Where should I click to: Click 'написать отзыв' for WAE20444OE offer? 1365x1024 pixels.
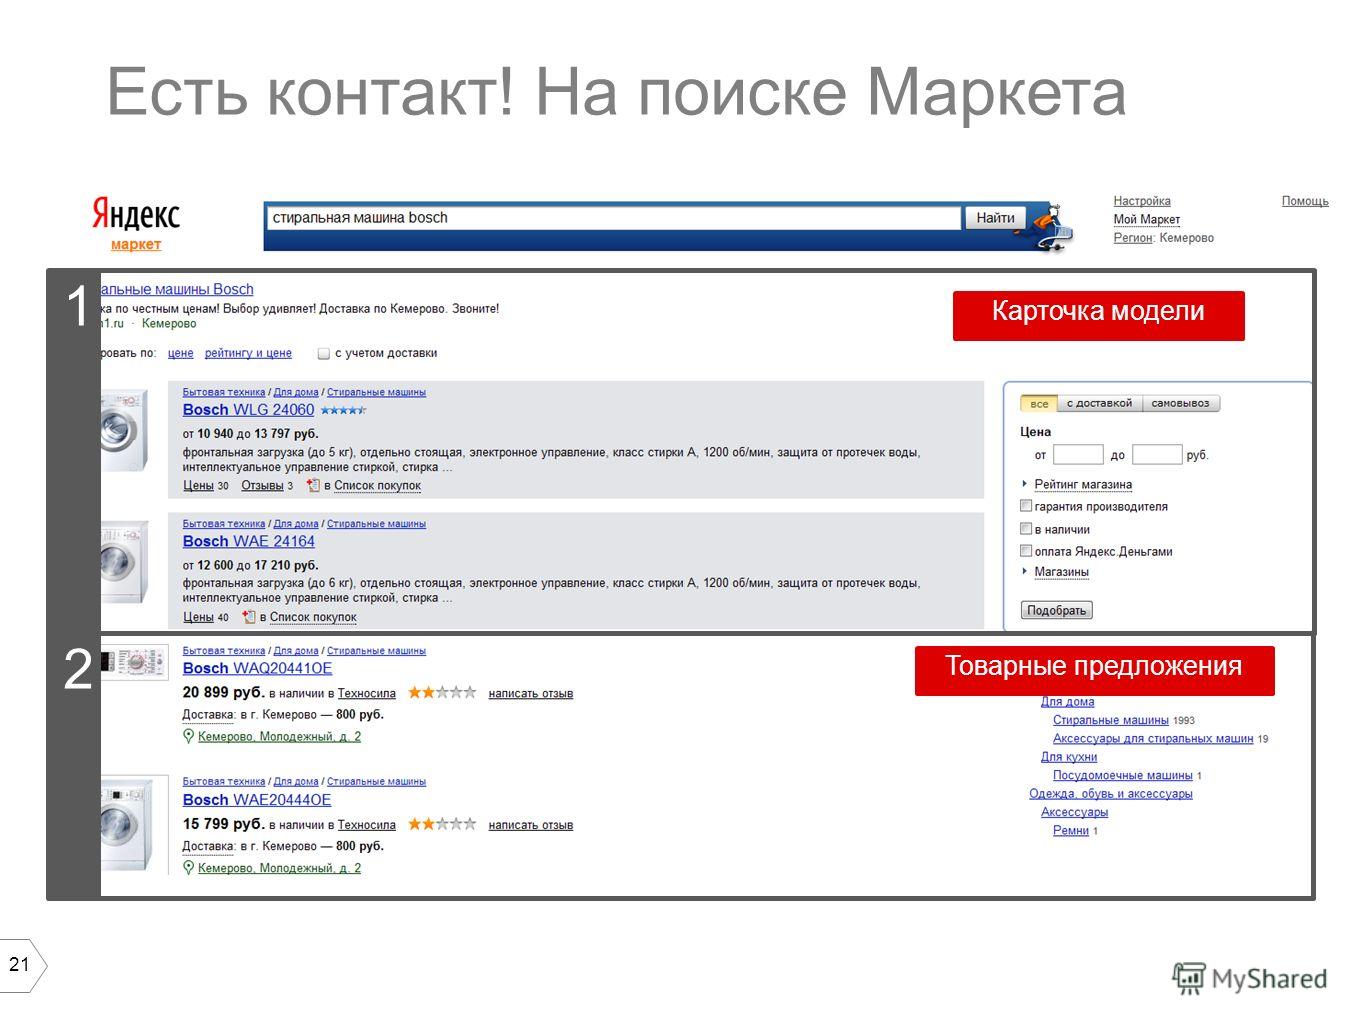pos(530,825)
